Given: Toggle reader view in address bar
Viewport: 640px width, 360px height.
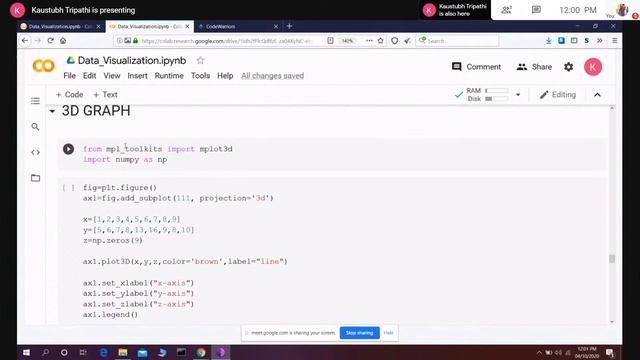Looking at the screenshot, I should [330, 41].
